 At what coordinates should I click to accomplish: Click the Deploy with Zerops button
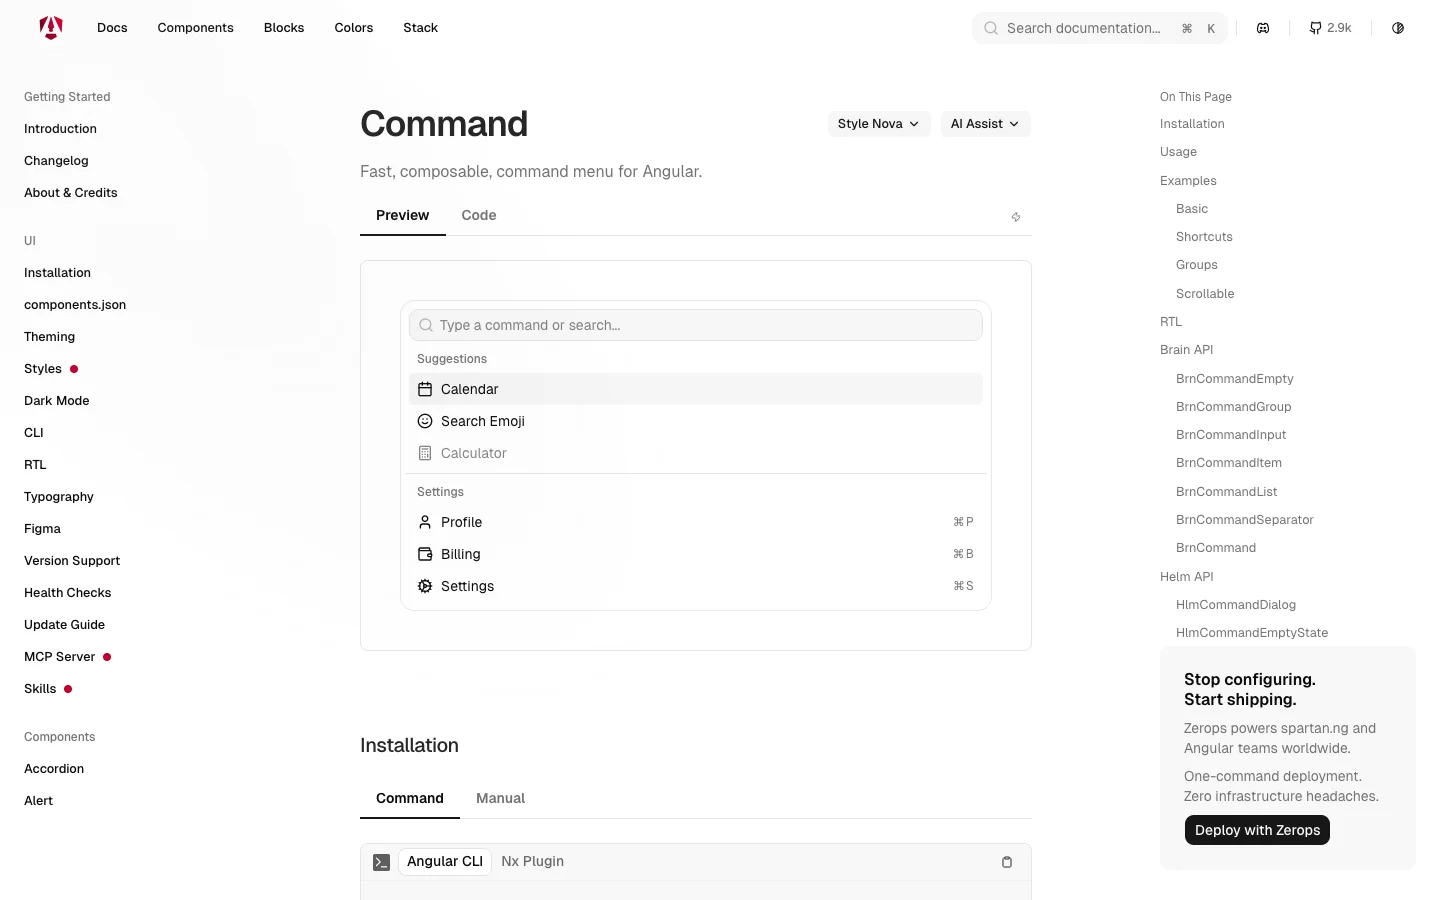point(1257,830)
